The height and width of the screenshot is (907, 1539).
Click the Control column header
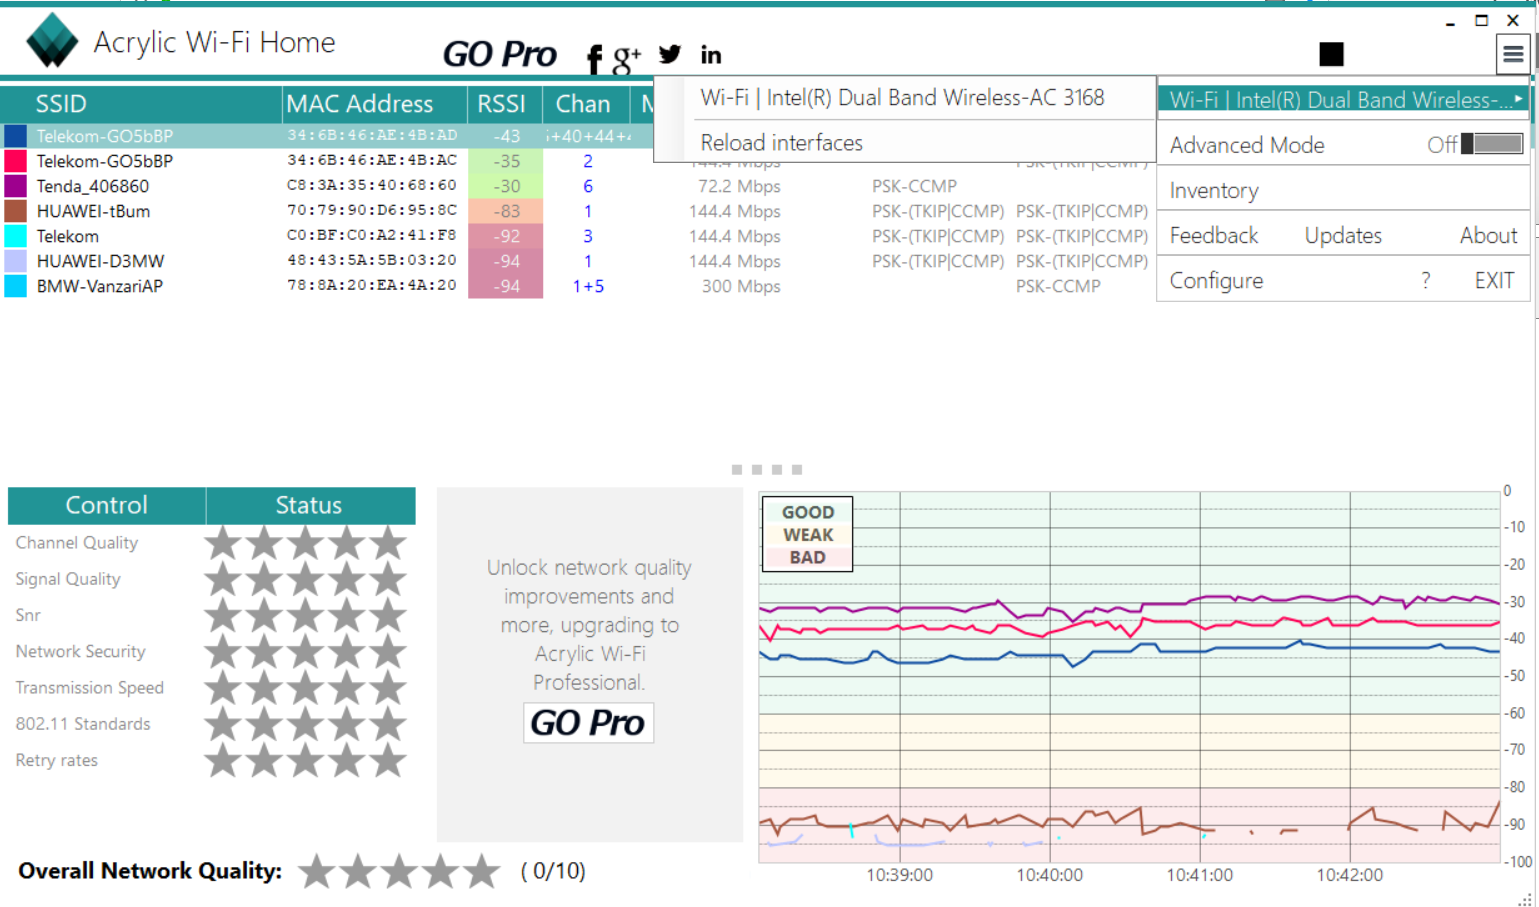point(107,505)
